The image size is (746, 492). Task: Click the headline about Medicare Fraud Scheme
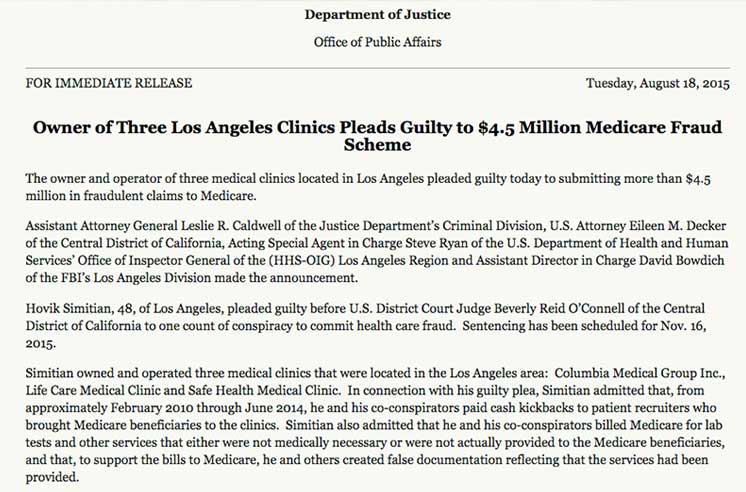point(377,136)
